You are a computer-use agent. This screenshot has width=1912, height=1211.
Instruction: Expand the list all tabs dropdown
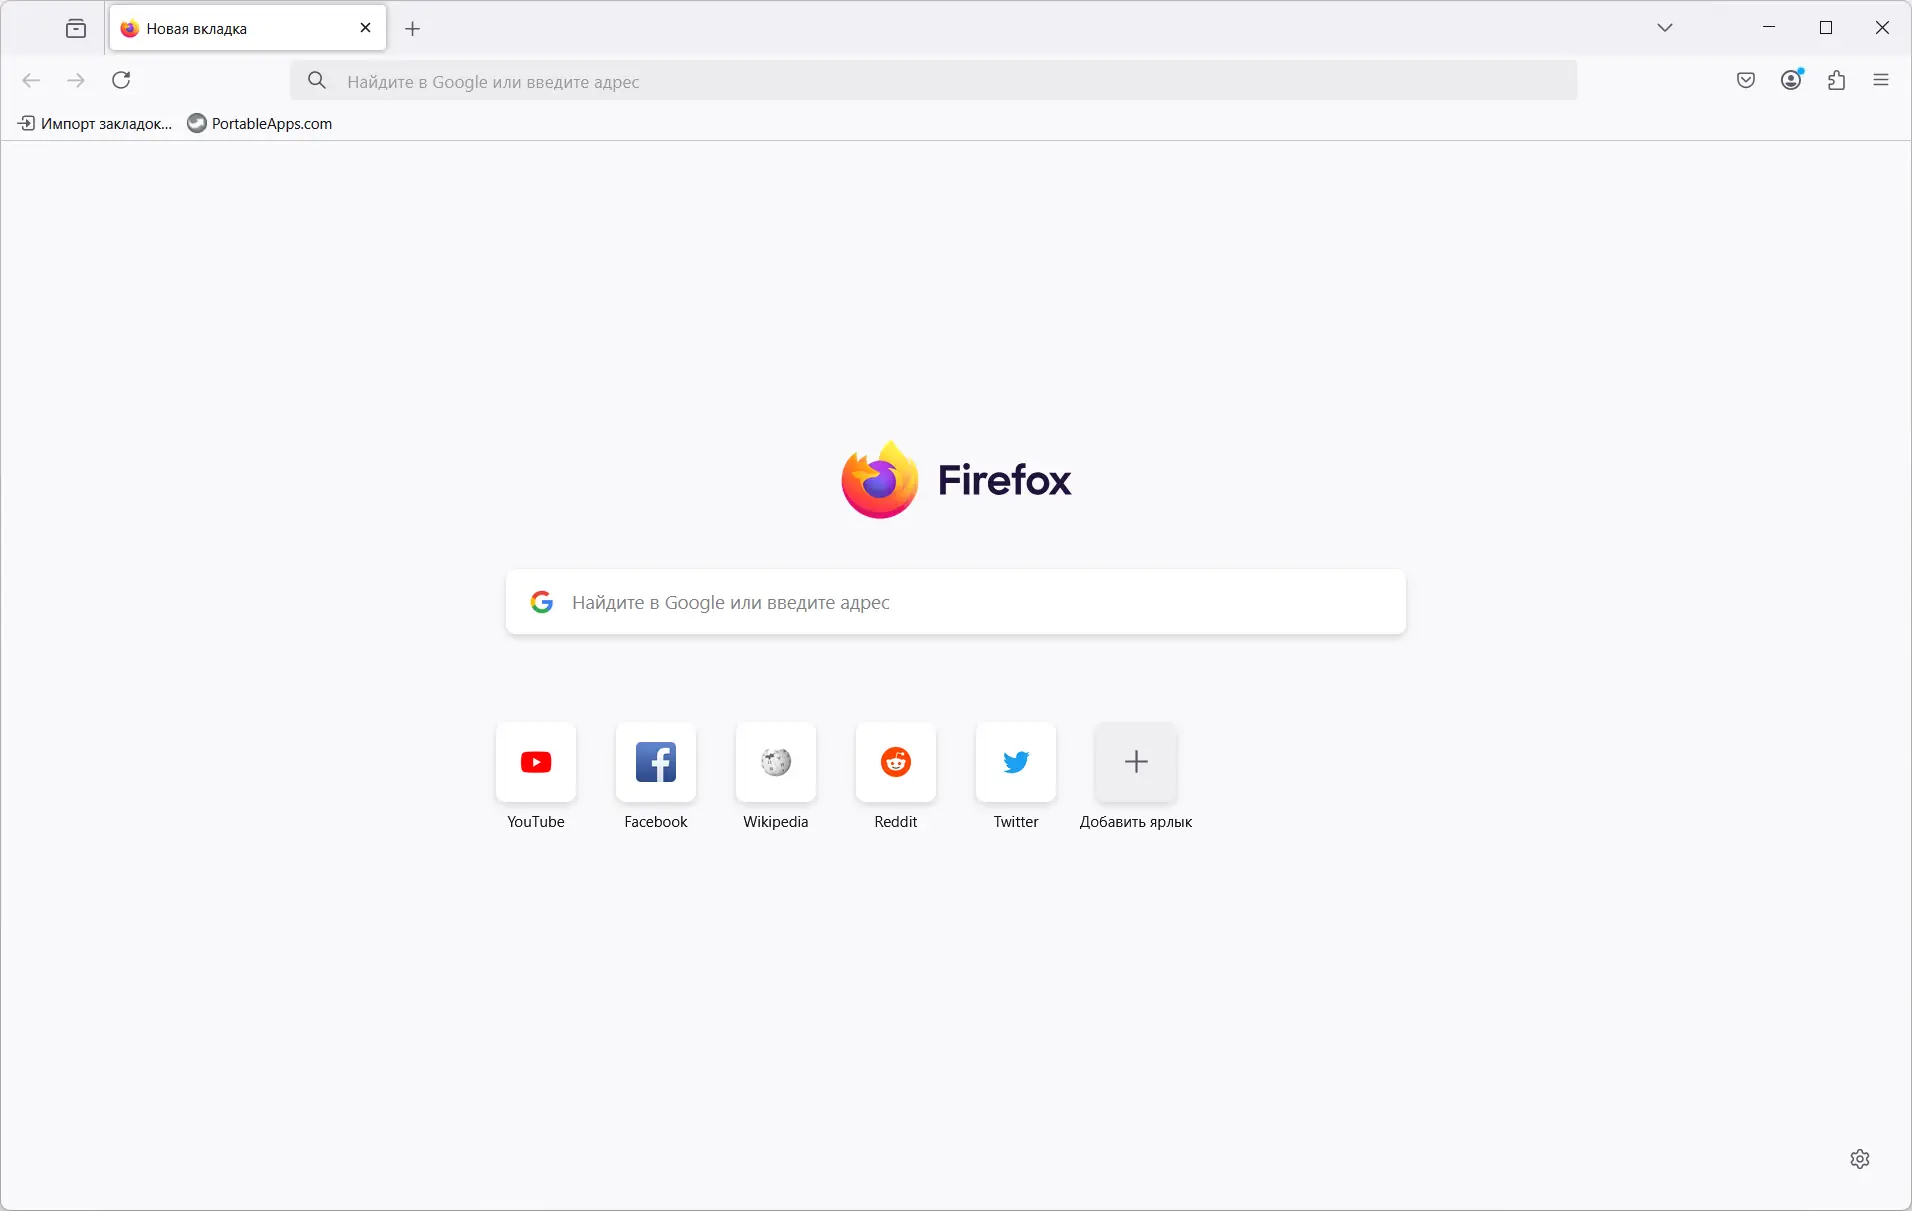(x=1665, y=28)
